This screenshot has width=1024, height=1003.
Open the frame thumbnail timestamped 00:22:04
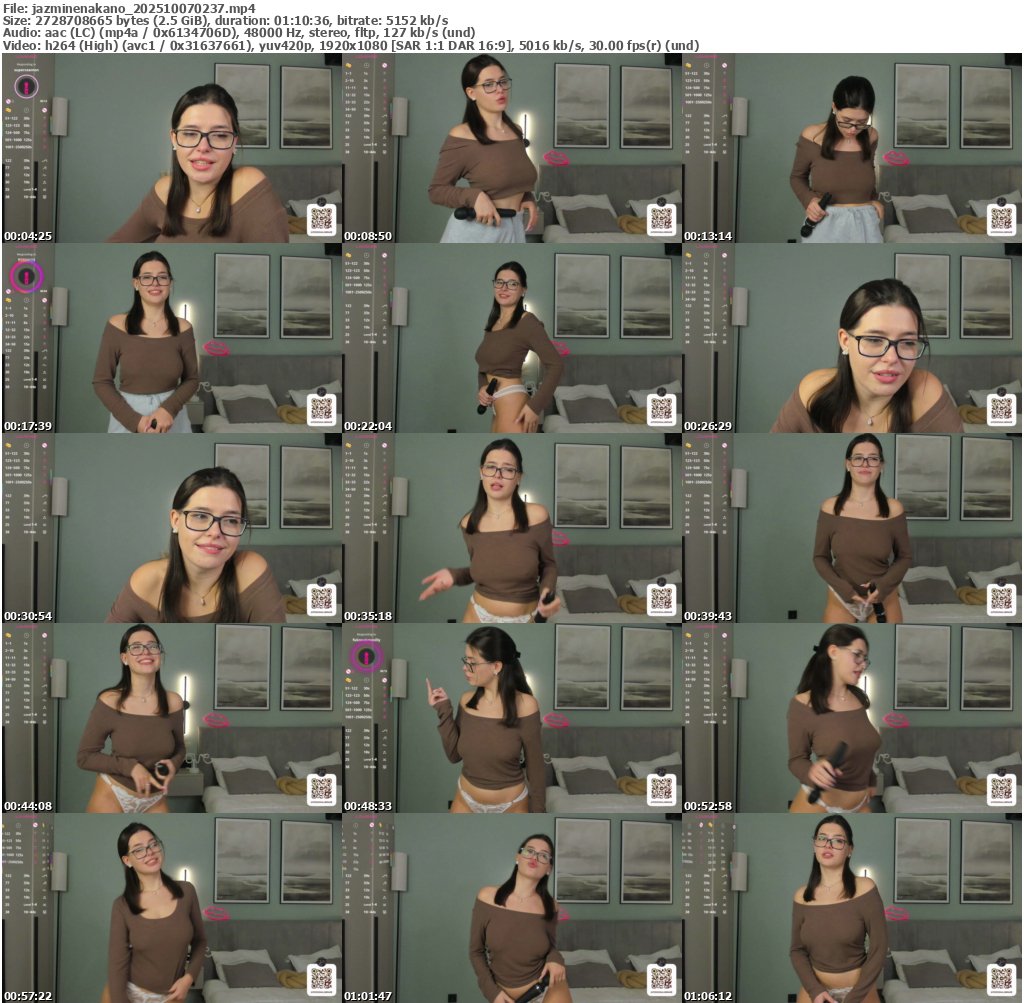pos(512,338)
